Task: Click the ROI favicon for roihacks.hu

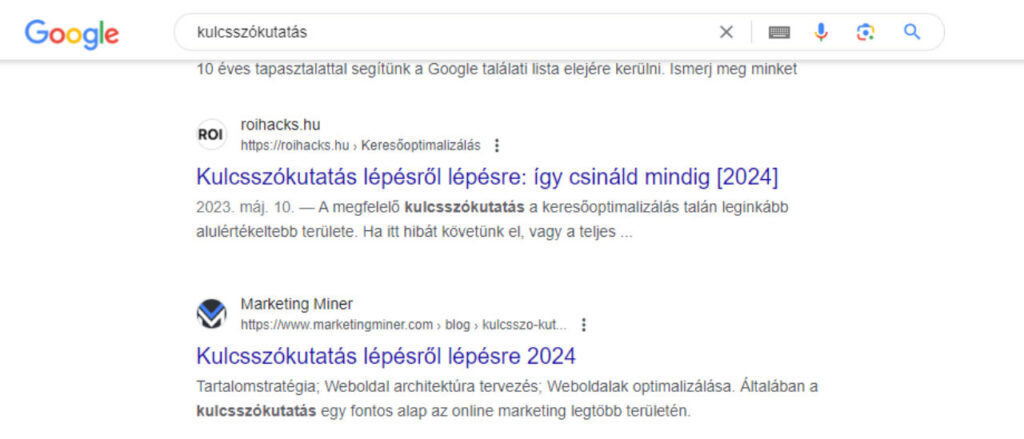Action: (211, 135)
